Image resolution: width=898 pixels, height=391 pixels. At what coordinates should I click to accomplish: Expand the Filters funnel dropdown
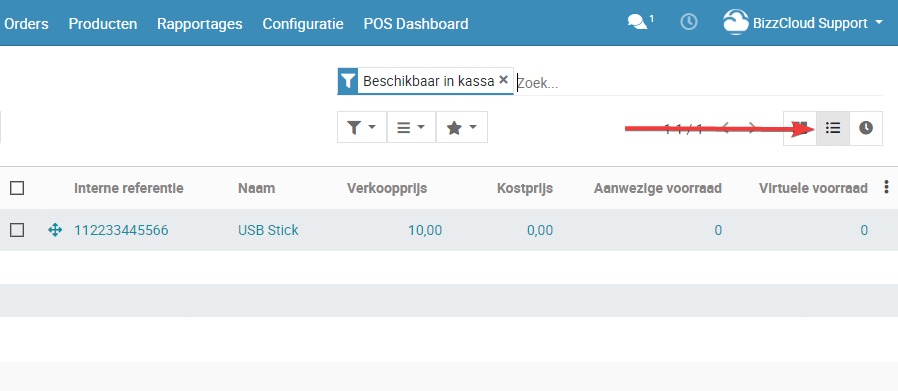point(362,127)
